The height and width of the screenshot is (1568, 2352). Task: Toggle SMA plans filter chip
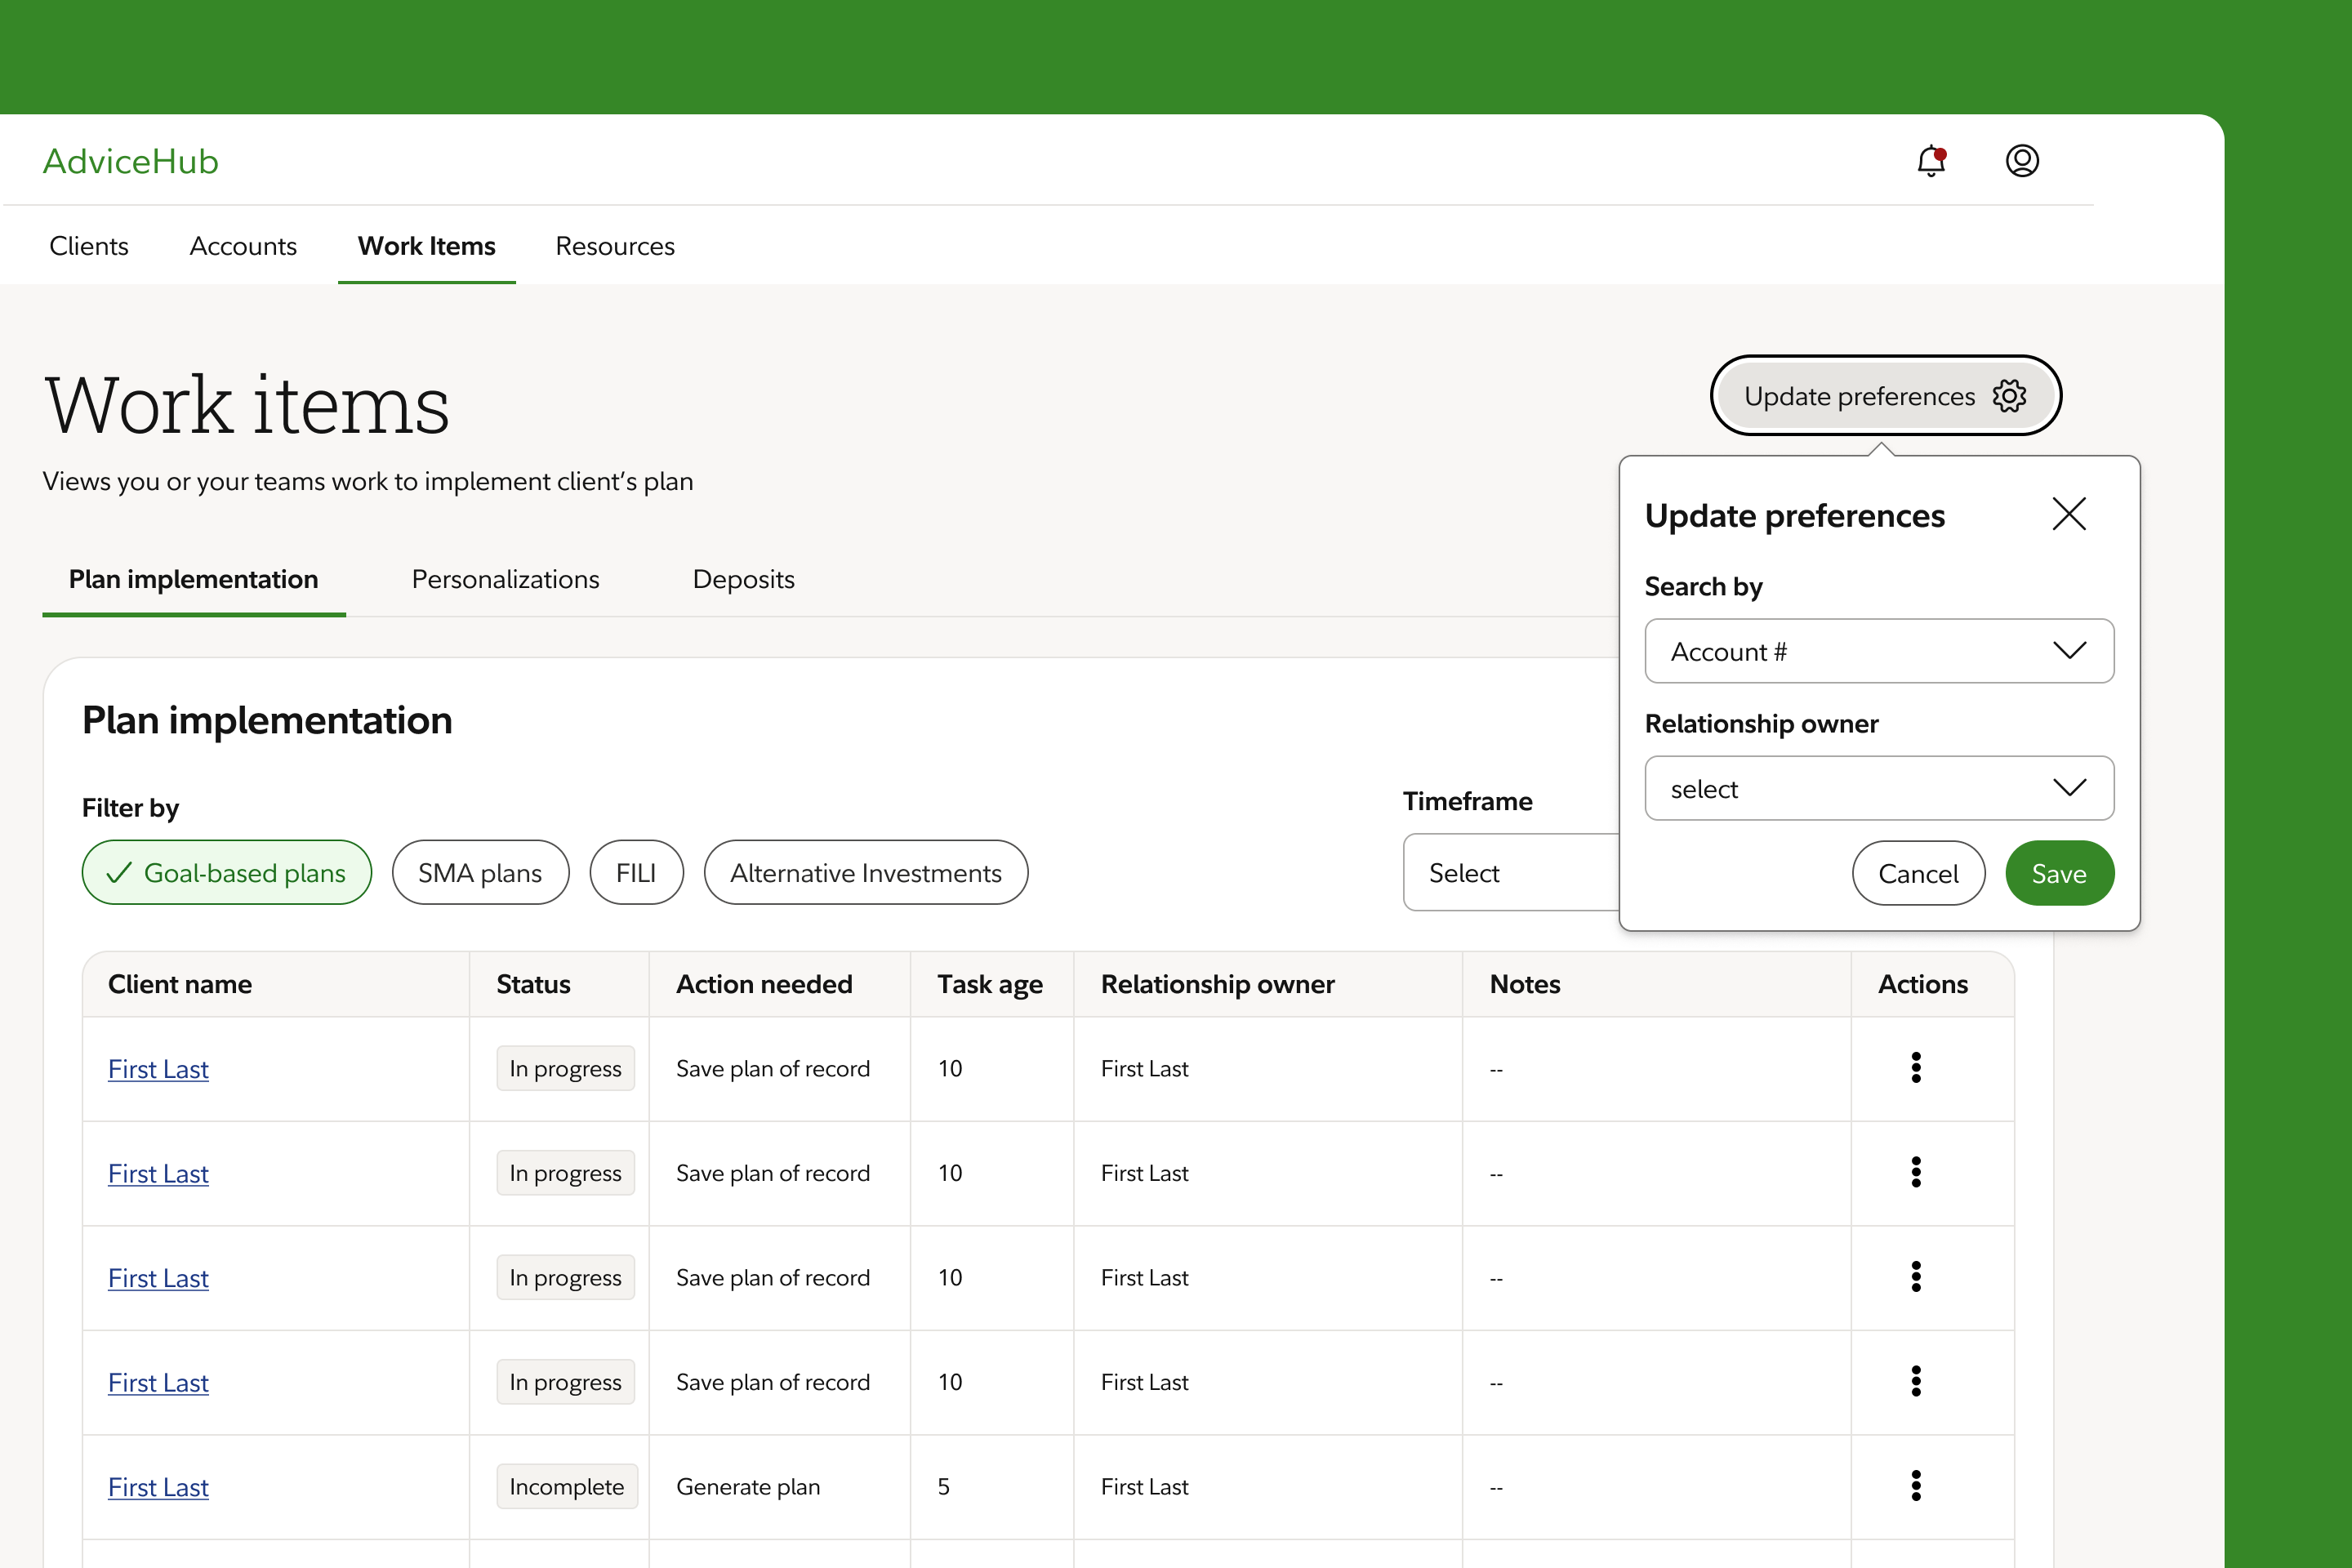(x=480, y=873)
